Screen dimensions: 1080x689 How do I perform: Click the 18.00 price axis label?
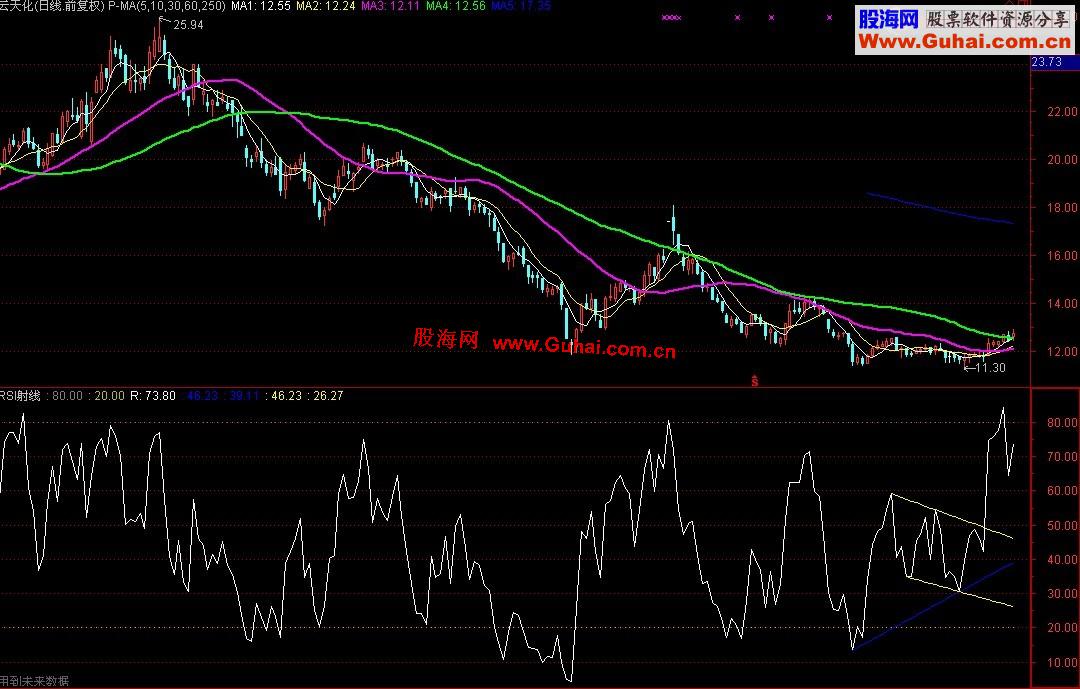[x=1062, y=207]
